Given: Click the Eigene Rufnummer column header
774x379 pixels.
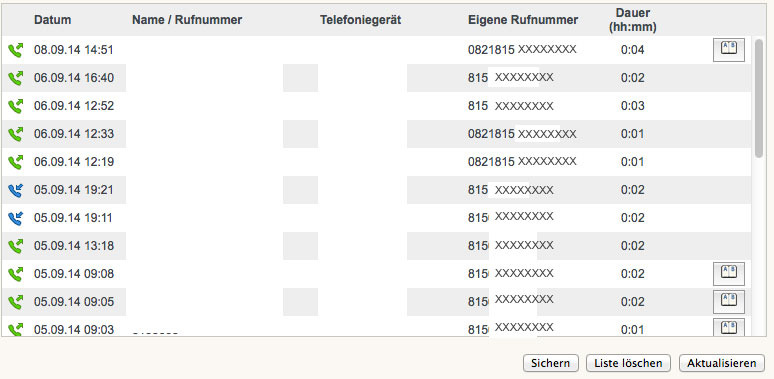Looking at the screenshot, I should pyautogui.click(x=523, y=20).
